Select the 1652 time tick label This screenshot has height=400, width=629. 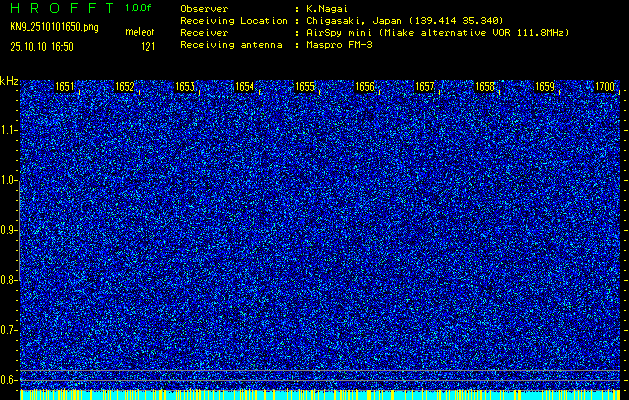[125, 87]
